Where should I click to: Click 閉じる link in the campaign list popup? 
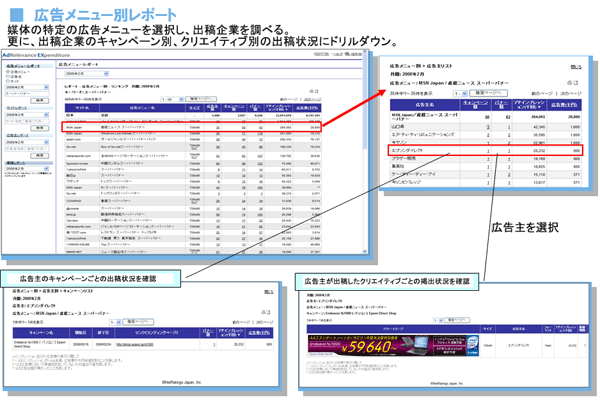[x=269, y=292]
